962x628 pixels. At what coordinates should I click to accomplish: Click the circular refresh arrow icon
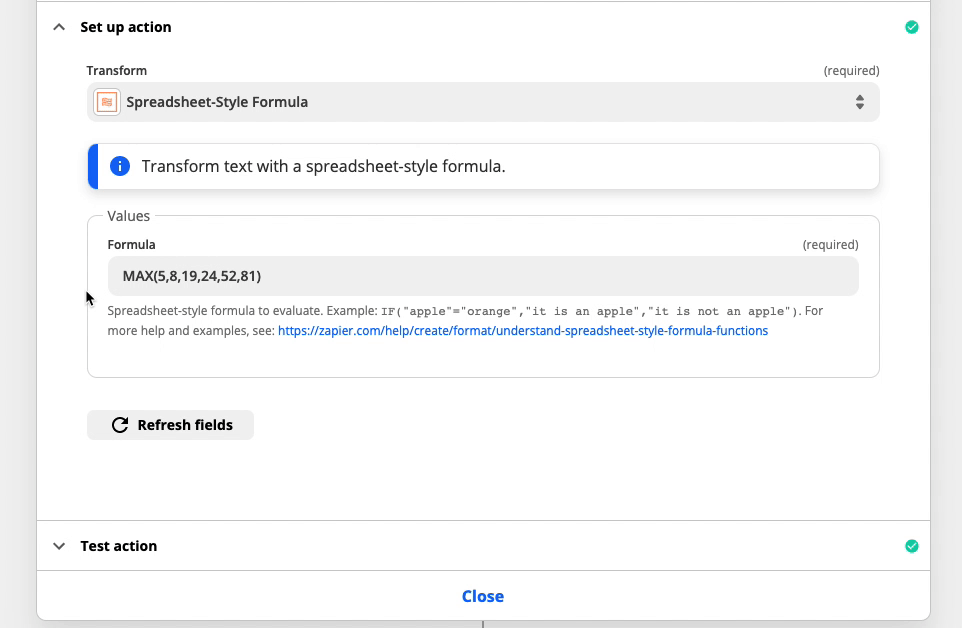pos(120,425)
